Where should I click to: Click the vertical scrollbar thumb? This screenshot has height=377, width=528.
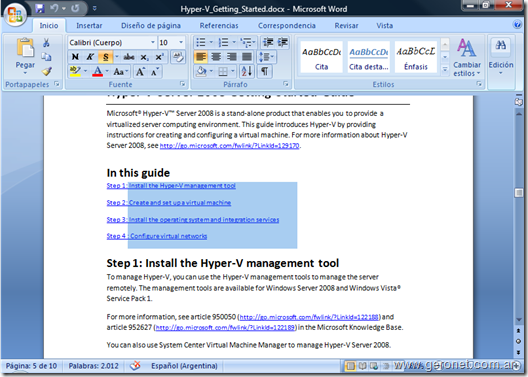(519, 193)
